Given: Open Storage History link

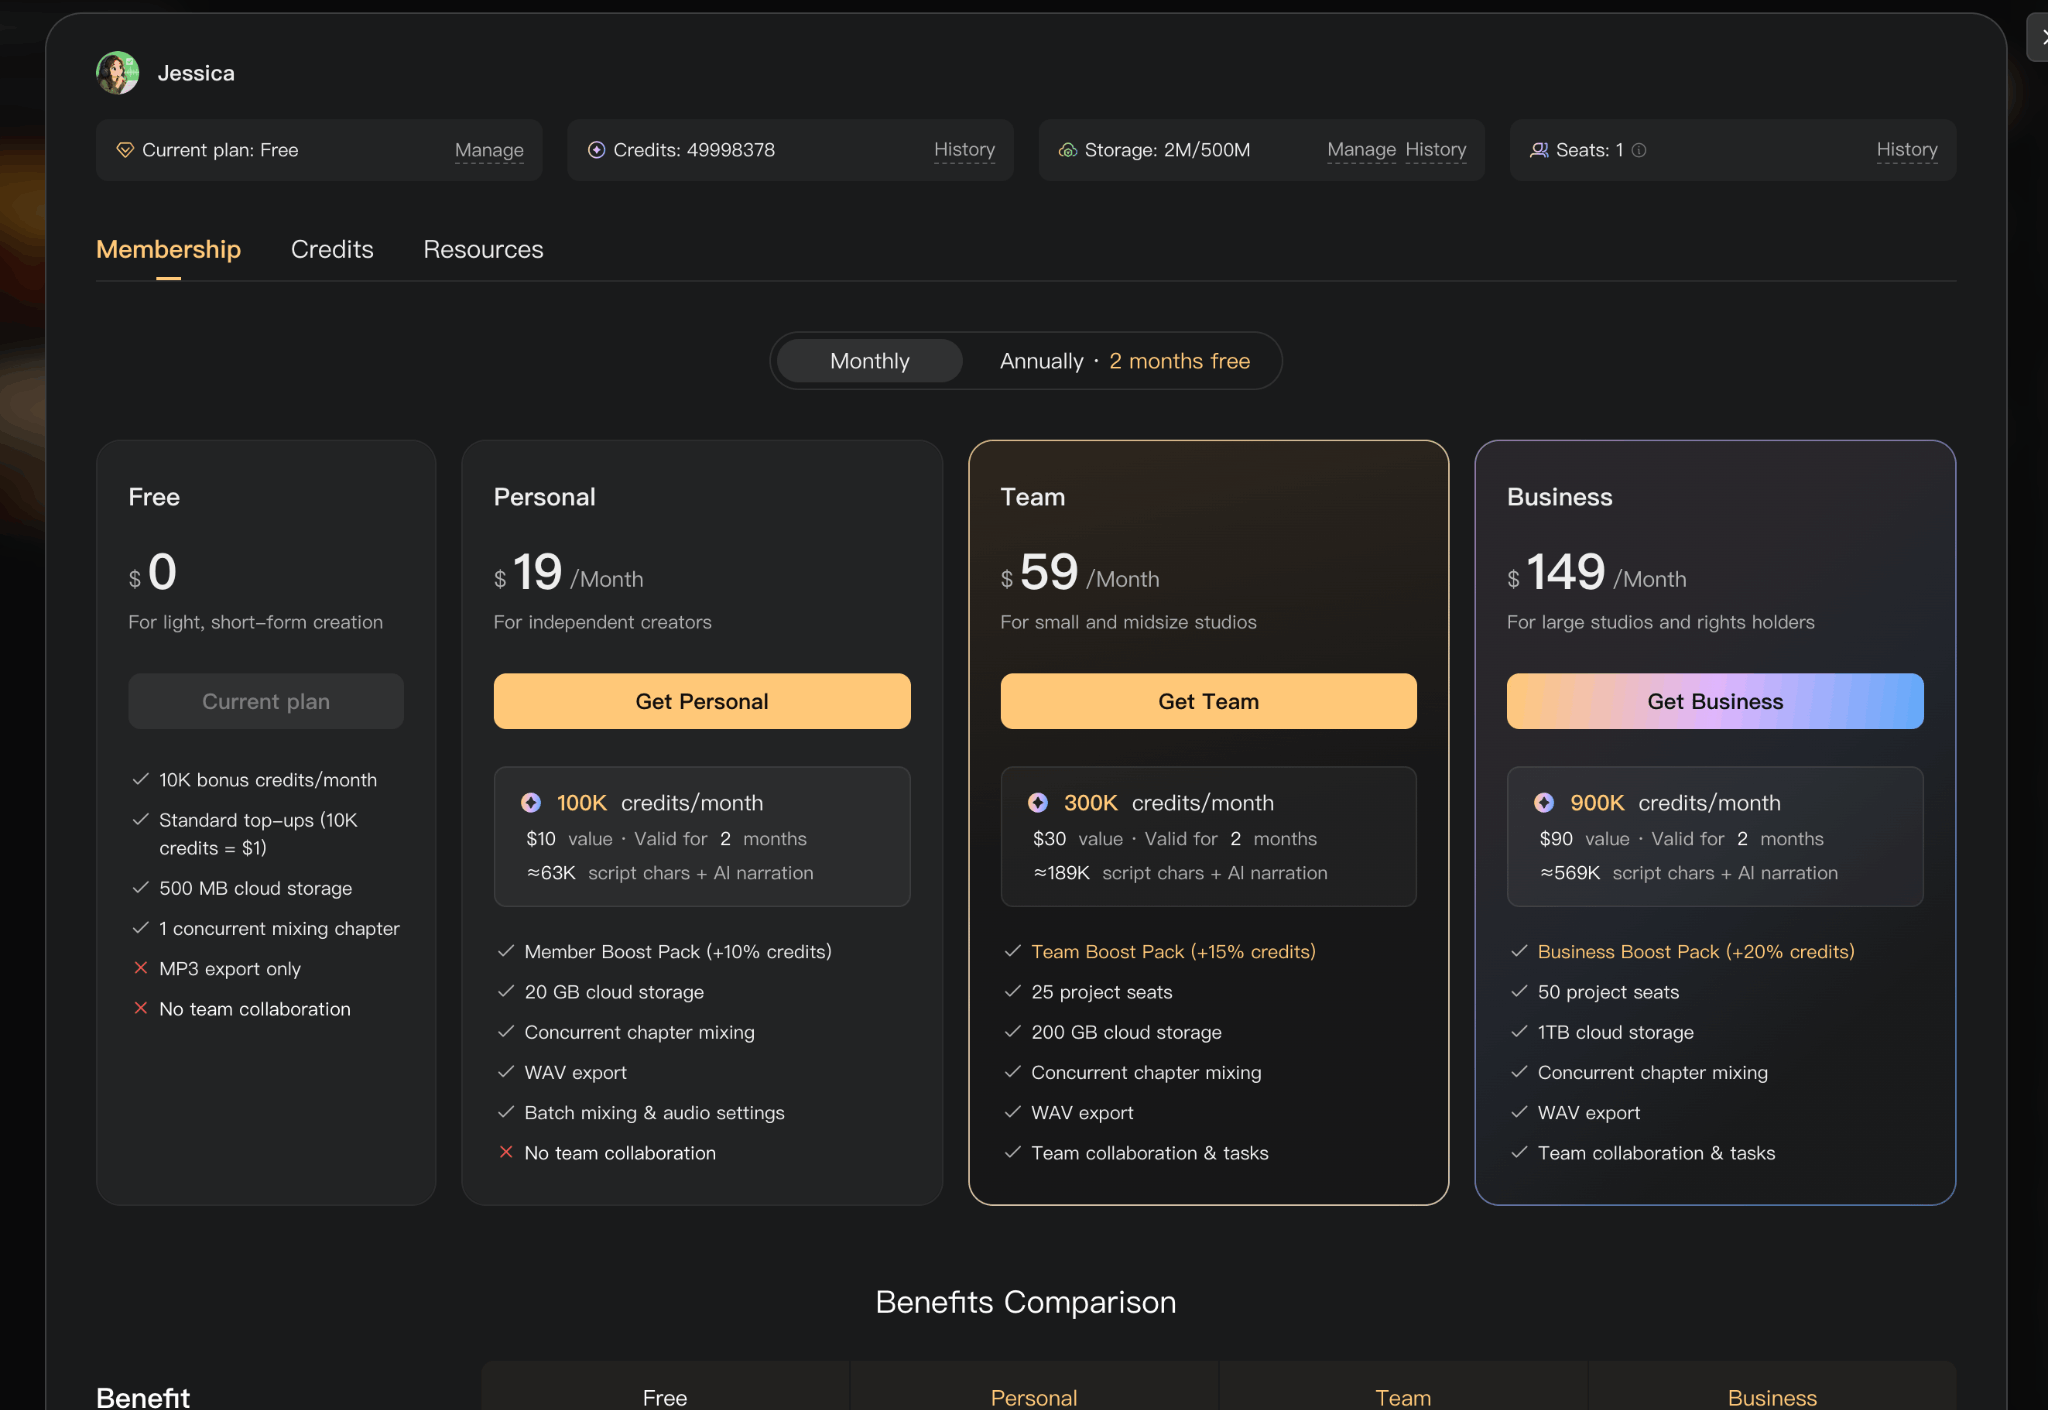Looking at the screenshot, I should click(1436, 150).
